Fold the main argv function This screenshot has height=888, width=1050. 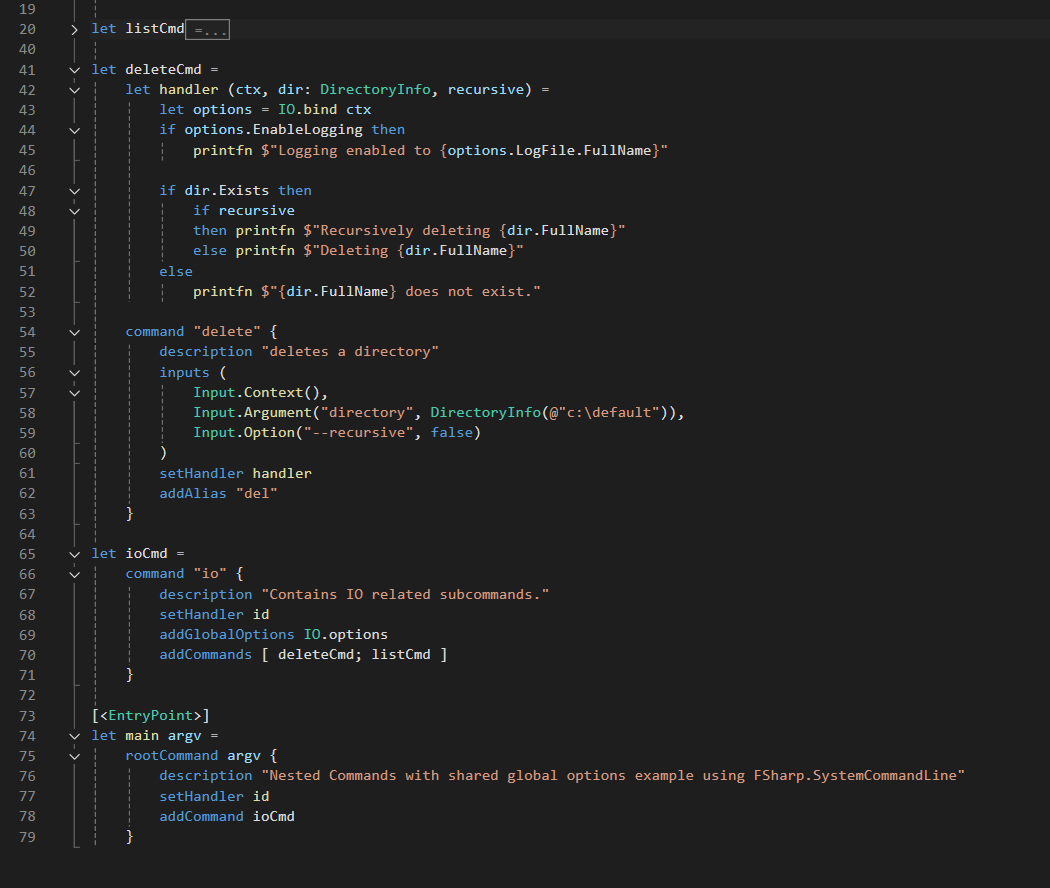pos(74,736)
